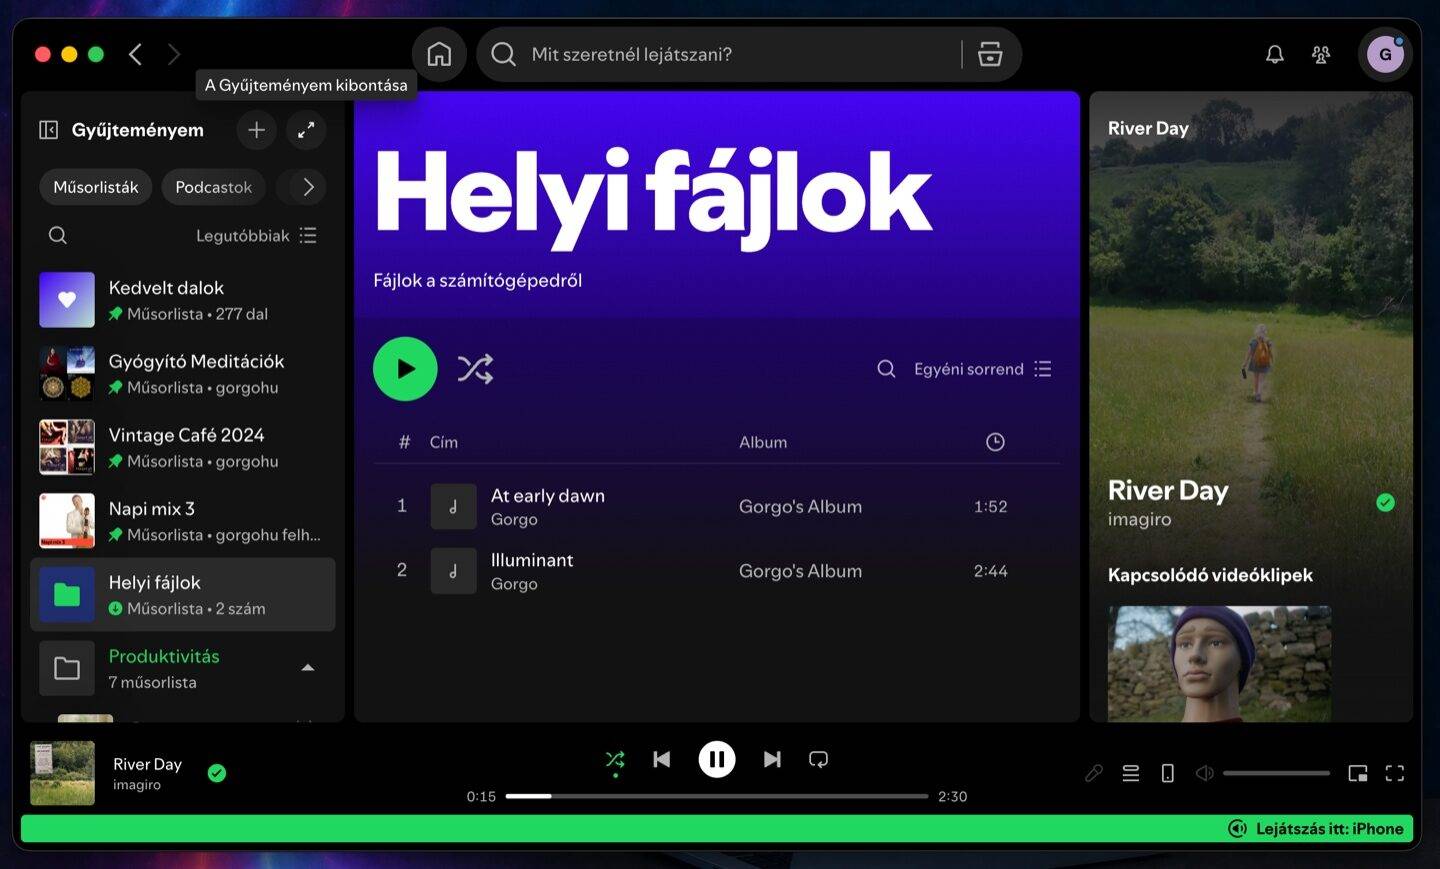Image resolution: width=1440 pixels, height=869 pixels.
Task: Open the Egyéni sorrend sort dropdown
Action: (983, 369)
